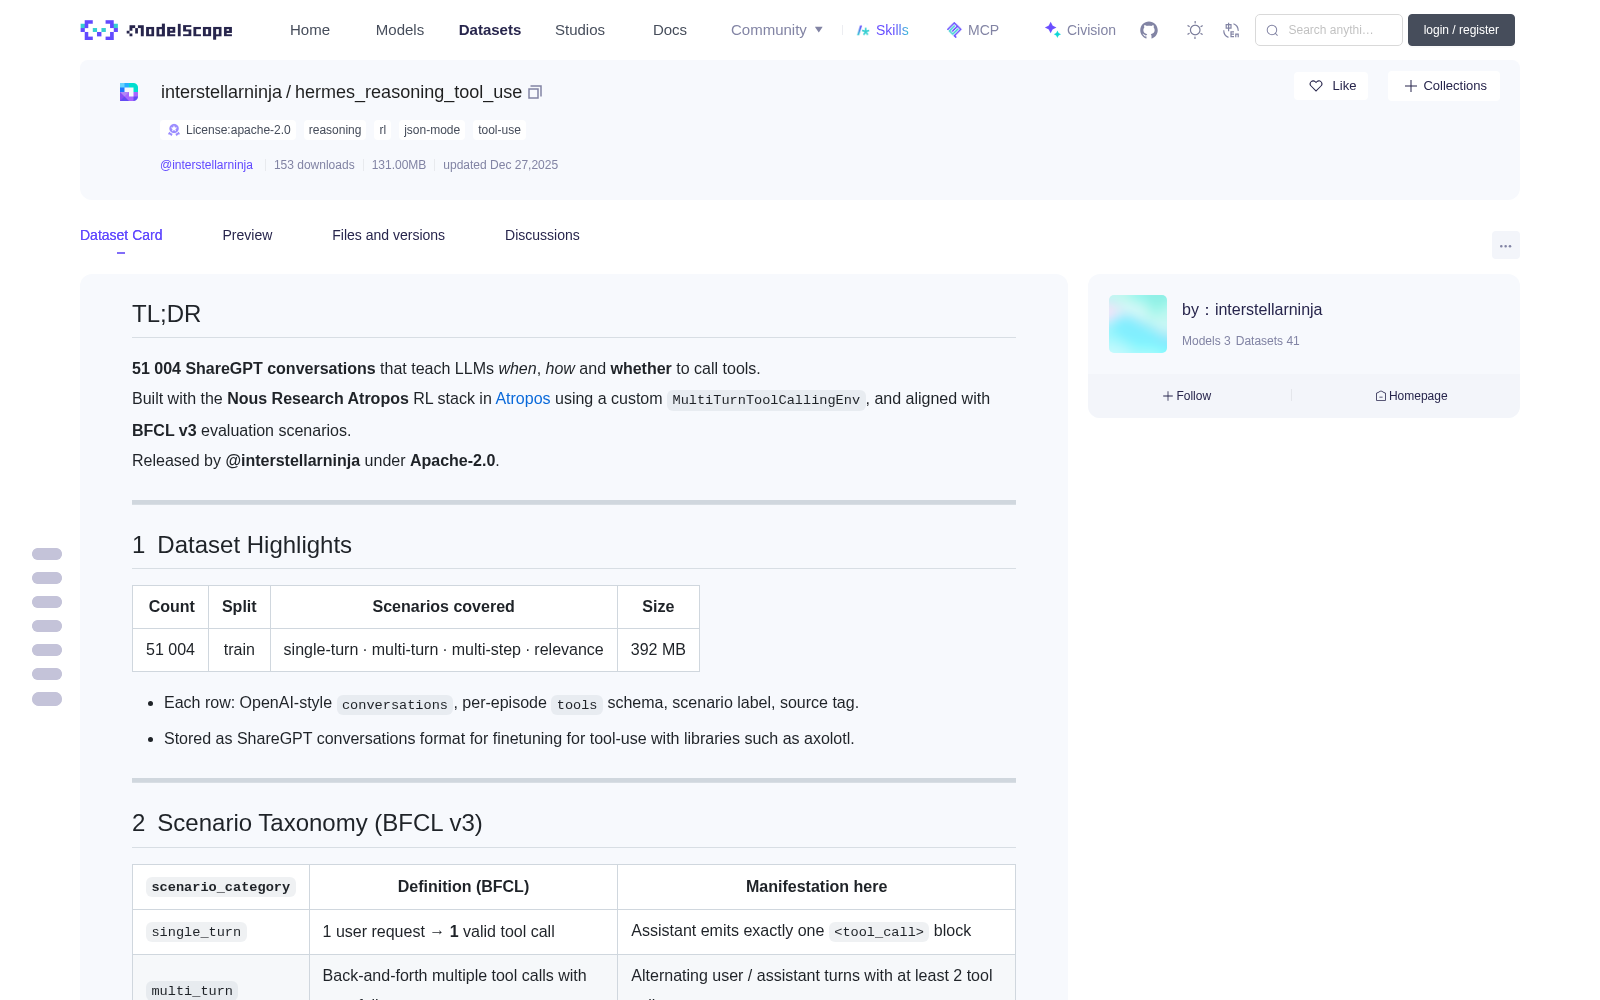Click the interstellarninja gradient avatar thumbnail
The height and width of the screenshot is (1000, 1600).
(x=1138, y=324)
